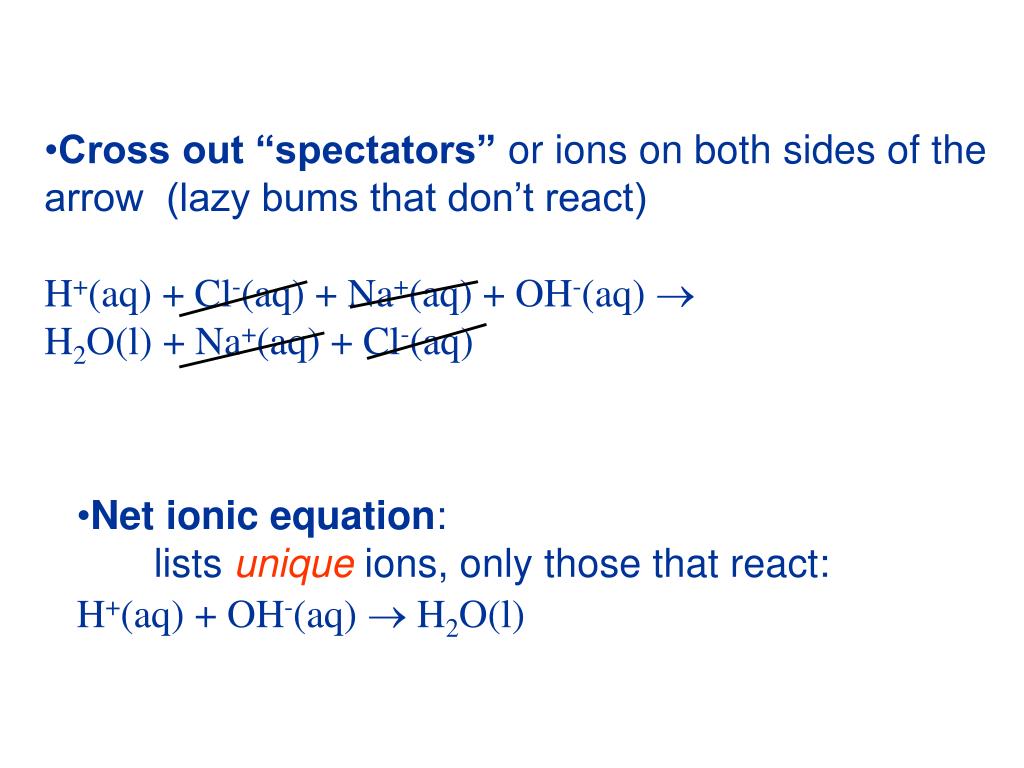
Task: Click OH-(aq) in the full ionic equation
Action: pyautogui.click(x=580, y=295)
